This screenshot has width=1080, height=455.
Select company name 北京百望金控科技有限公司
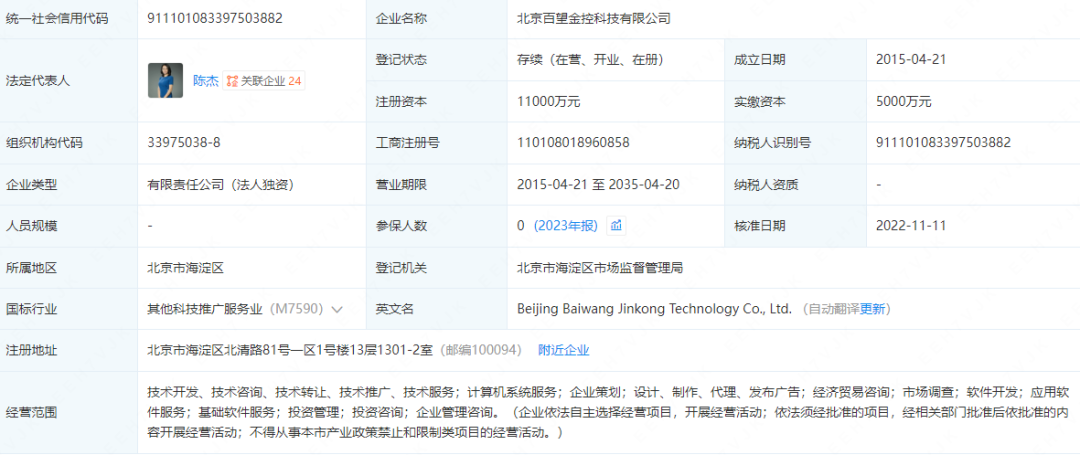[594, 19]
